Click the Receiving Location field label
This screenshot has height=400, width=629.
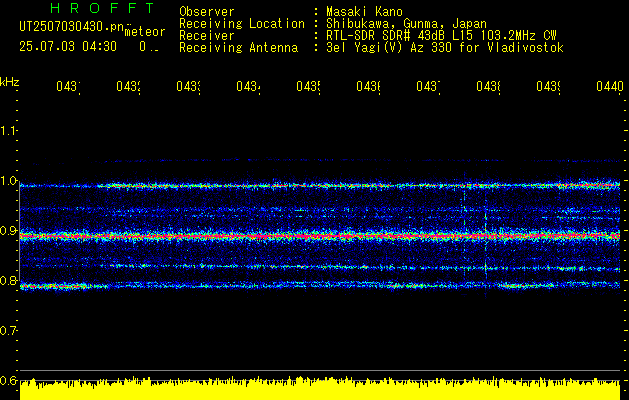(x=242, y=23)
